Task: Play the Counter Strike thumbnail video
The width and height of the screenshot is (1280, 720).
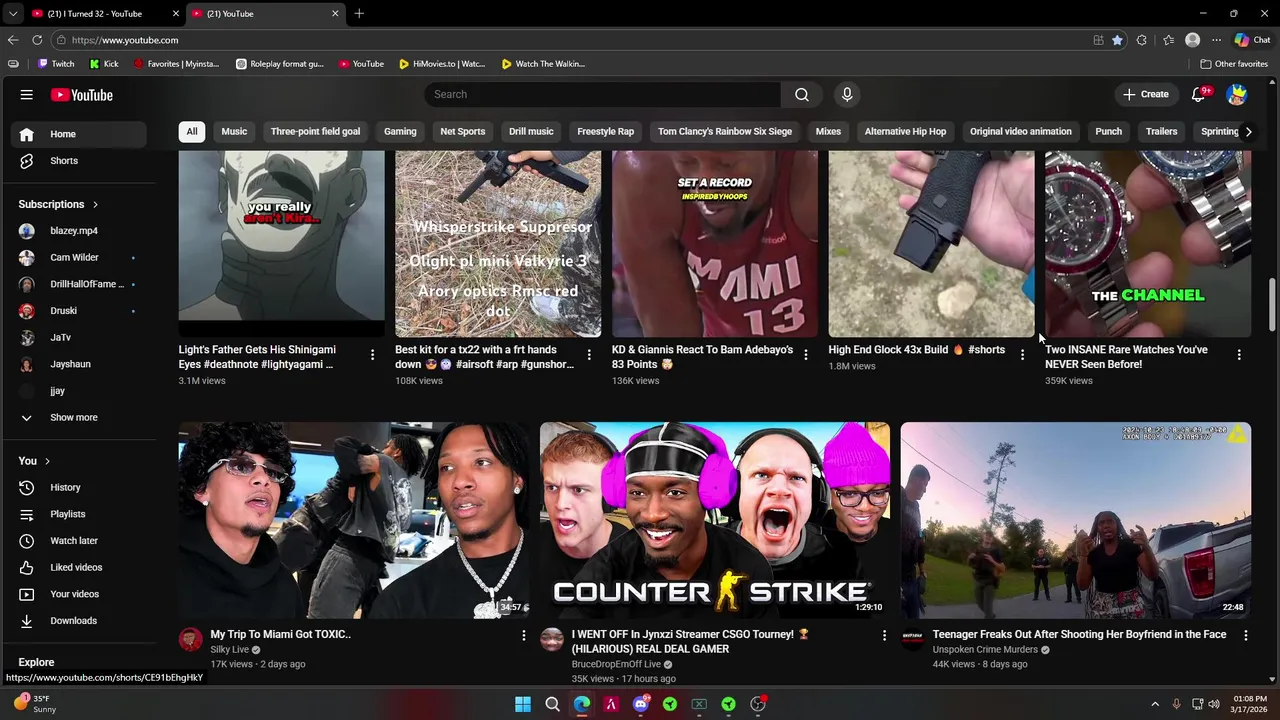Action: tap(714, 520)
